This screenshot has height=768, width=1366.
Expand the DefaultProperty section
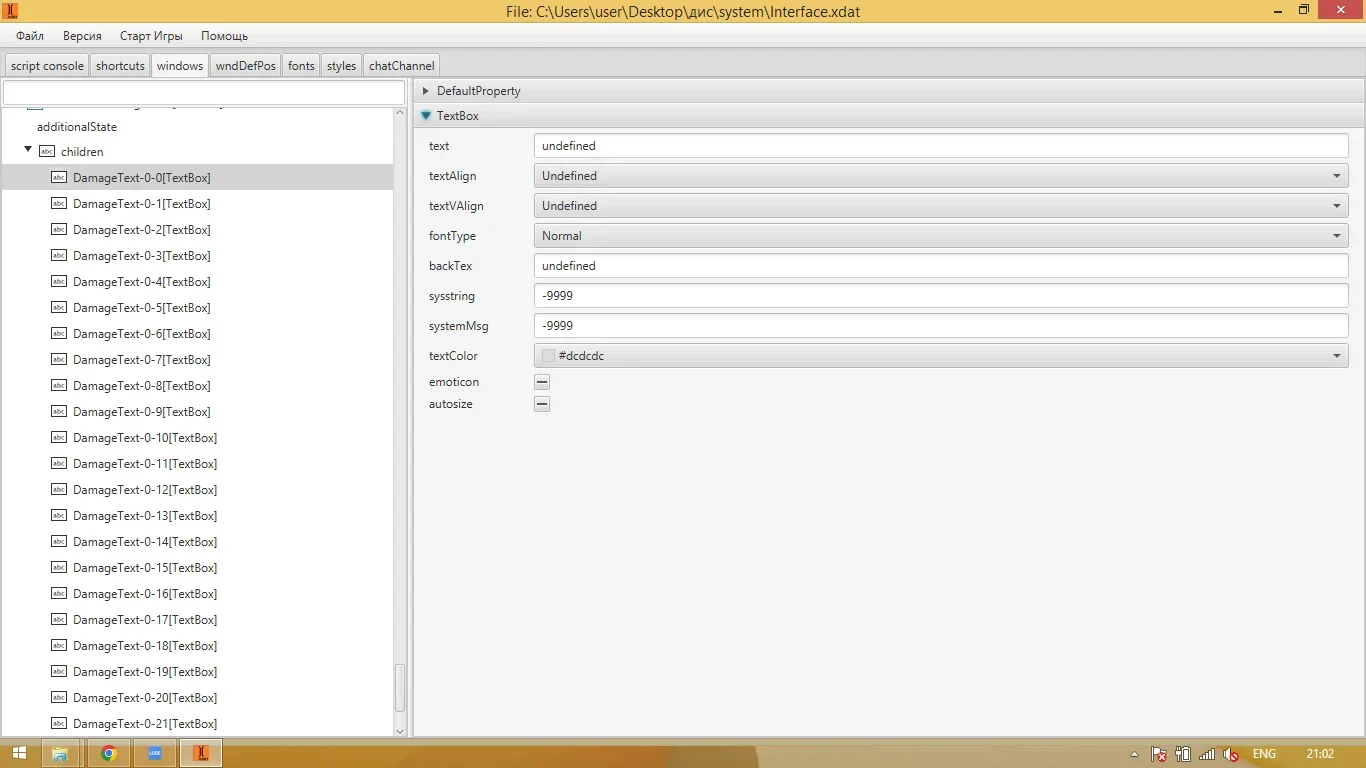(426, 91)
